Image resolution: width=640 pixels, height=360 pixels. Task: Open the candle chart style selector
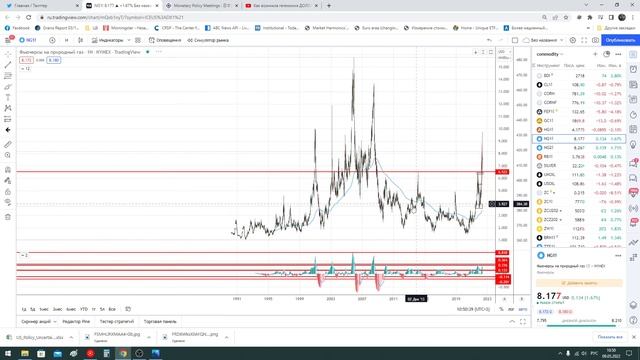tap(80, 40)
